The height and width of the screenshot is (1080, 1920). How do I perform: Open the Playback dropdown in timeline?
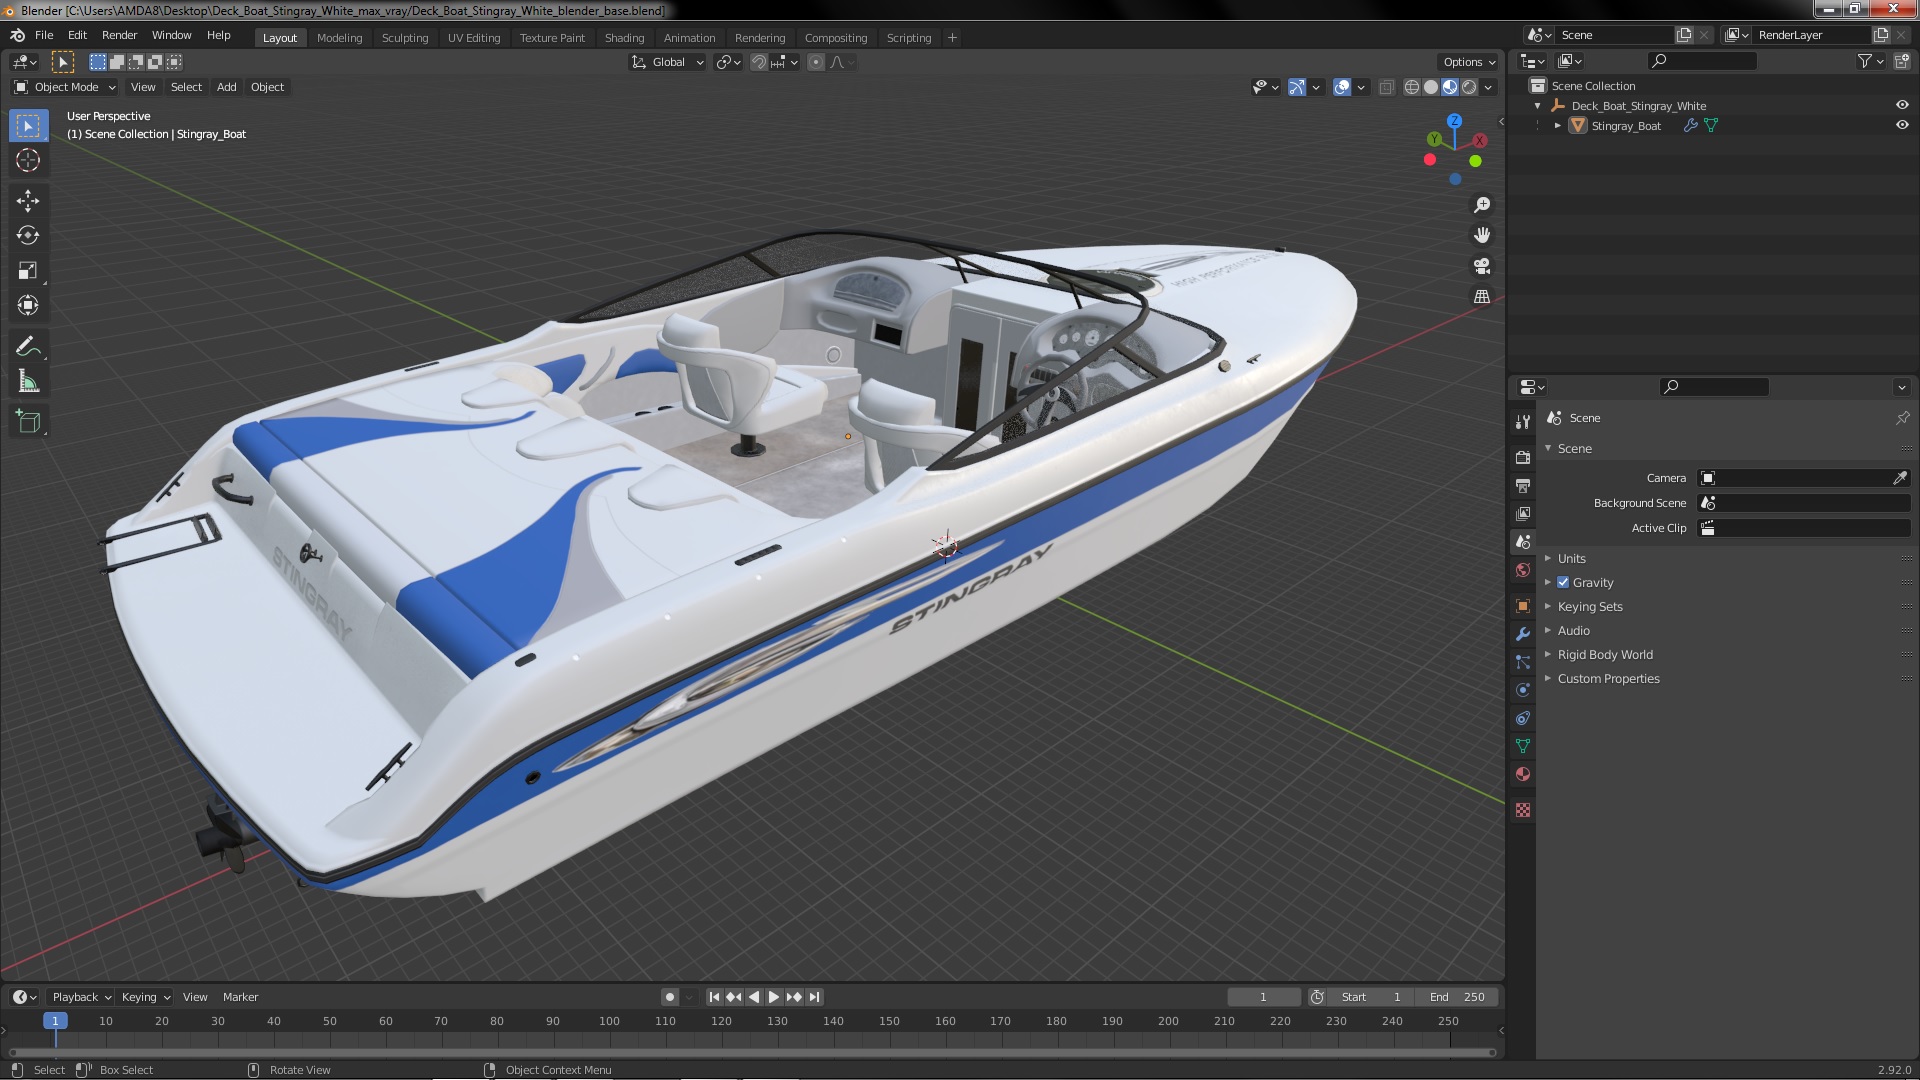click(x=81, y=997)
